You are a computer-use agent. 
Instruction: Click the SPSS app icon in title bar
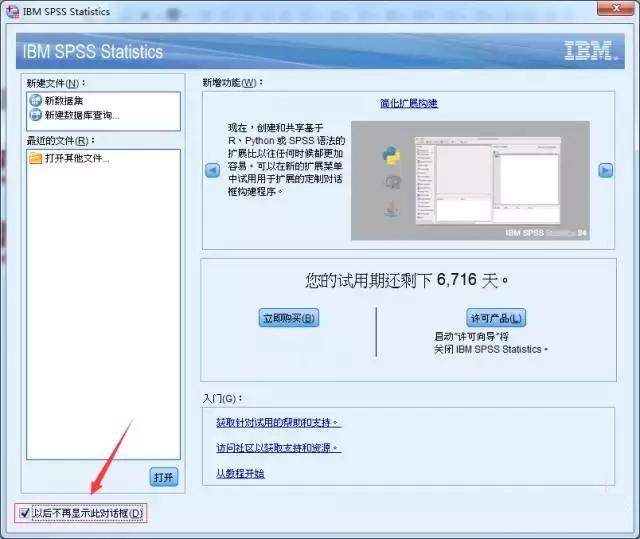pyautogui.click(x=12, y=11)
